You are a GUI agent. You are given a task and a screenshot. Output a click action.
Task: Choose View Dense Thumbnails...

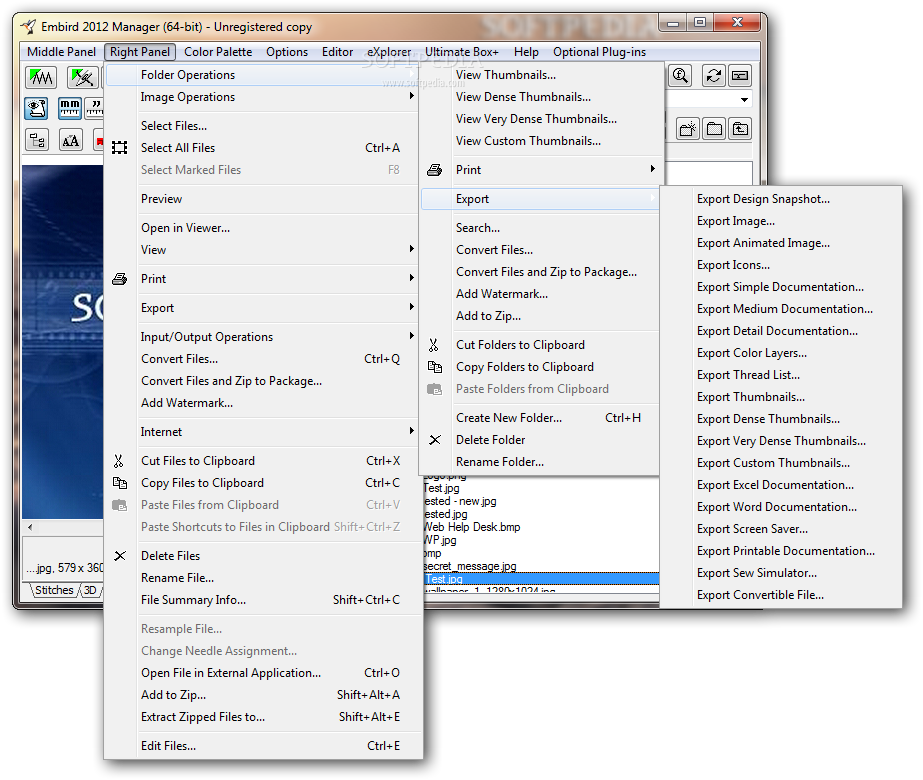[x=523, y=97]
